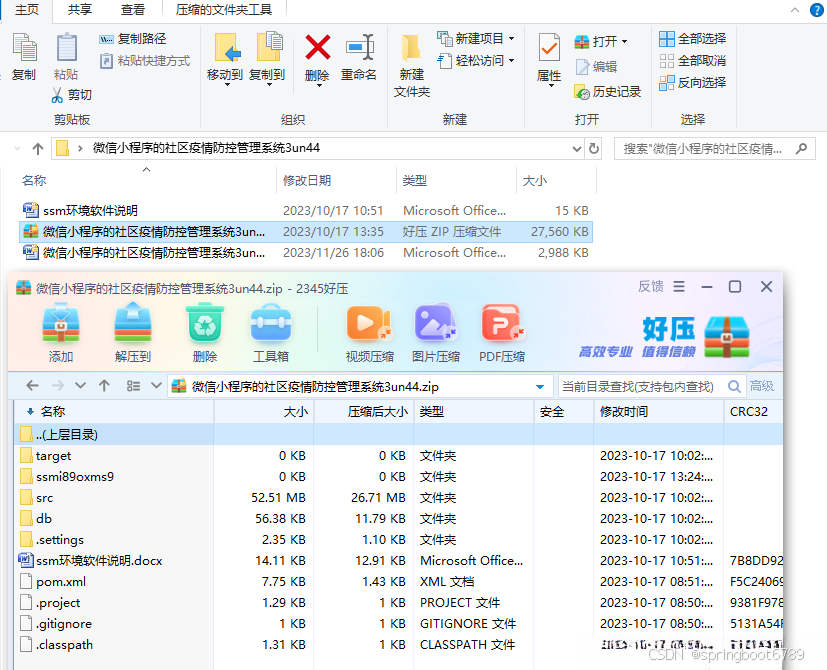
Task: Select the .gitignore file row
Action: coord(398,624)
